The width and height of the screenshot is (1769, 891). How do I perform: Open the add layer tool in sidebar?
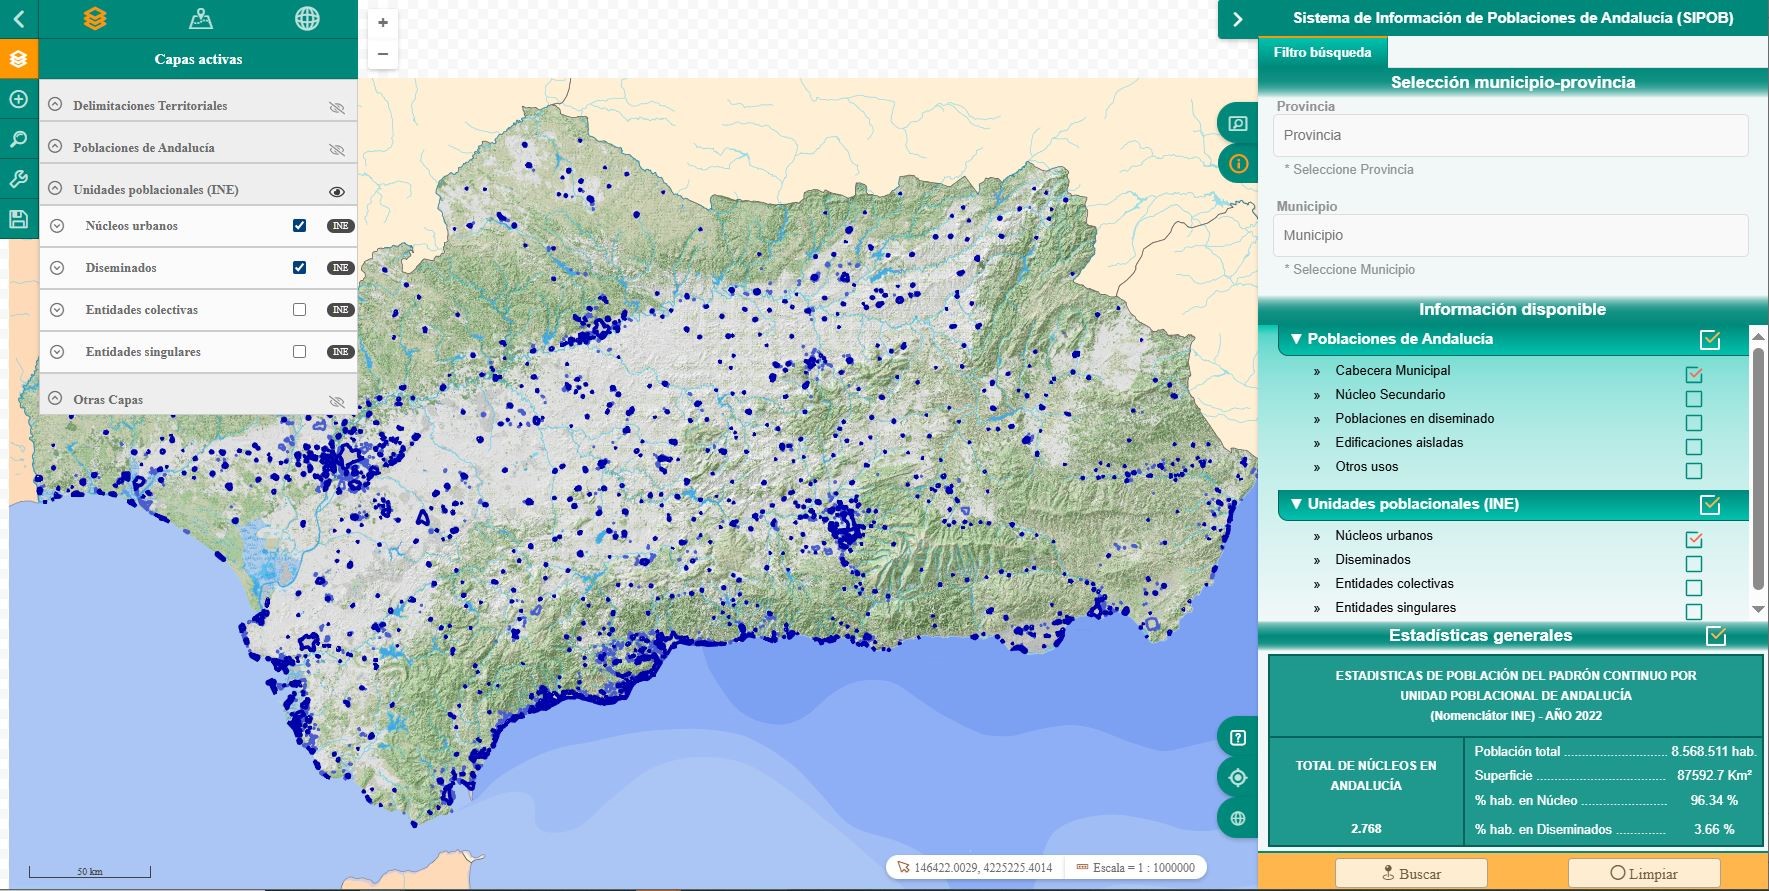[18, 100]
